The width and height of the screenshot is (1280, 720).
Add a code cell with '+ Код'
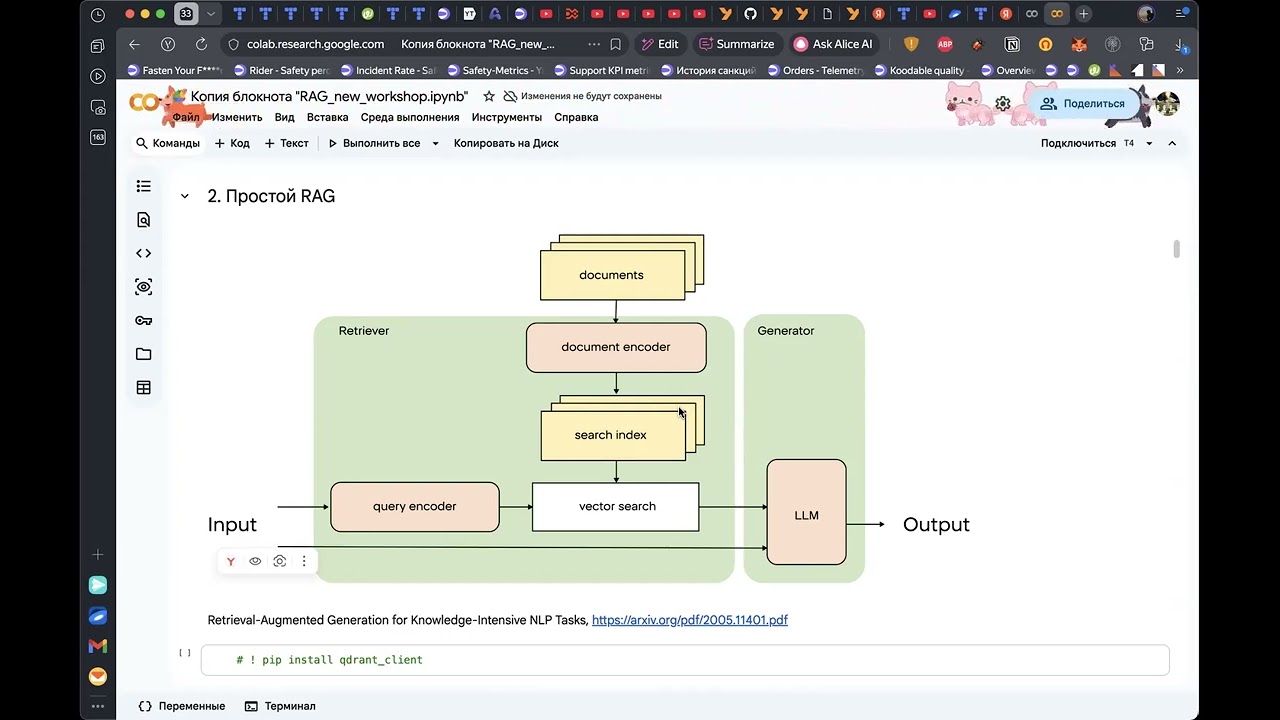(x=232, y=143)
